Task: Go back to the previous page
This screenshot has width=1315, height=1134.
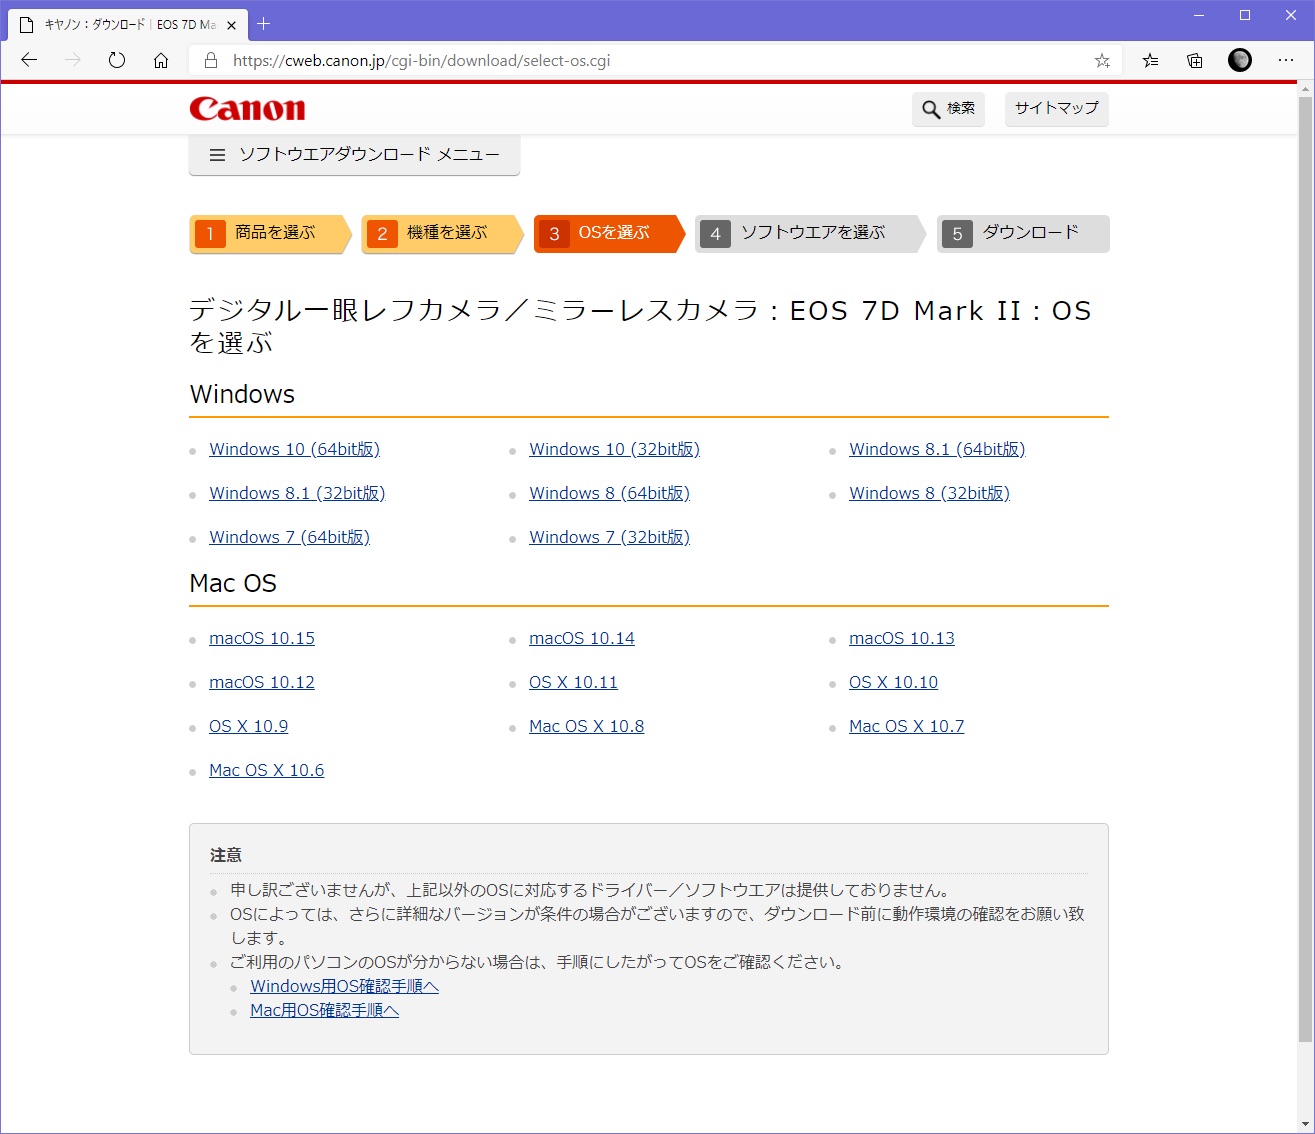Action: tap(29, 60)
